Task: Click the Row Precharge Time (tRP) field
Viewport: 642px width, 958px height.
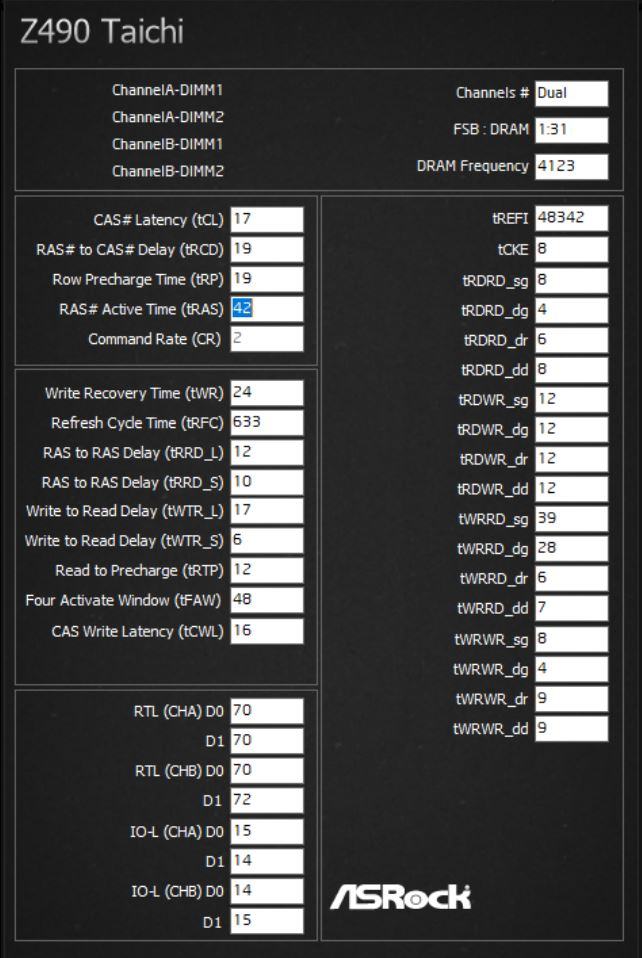Action: point(267,279)
